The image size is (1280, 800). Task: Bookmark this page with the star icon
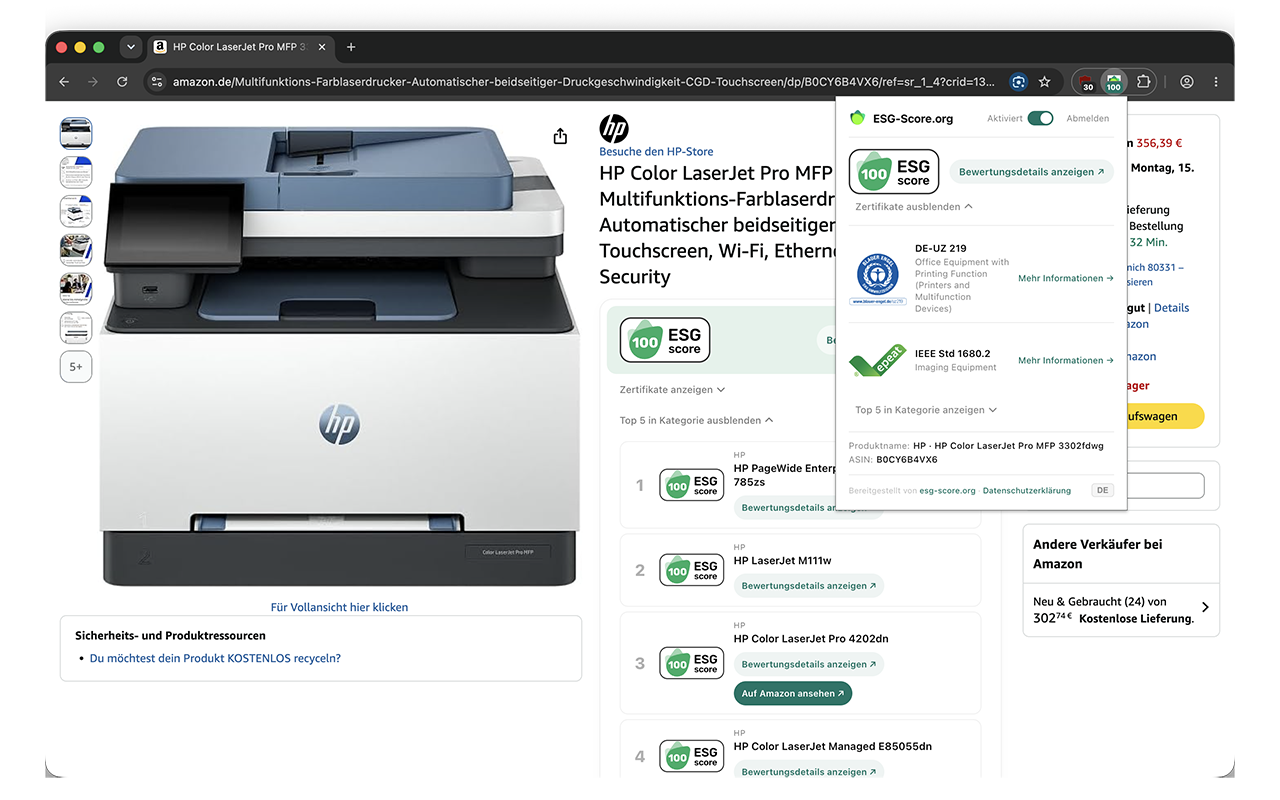(1044, 82)
